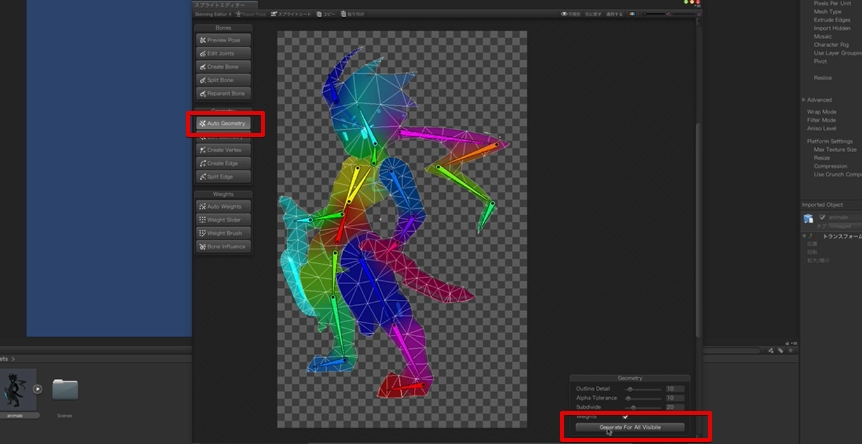Click the Imported Object header
The width and height of the screenshot is (862, 445).
point(822,205)
